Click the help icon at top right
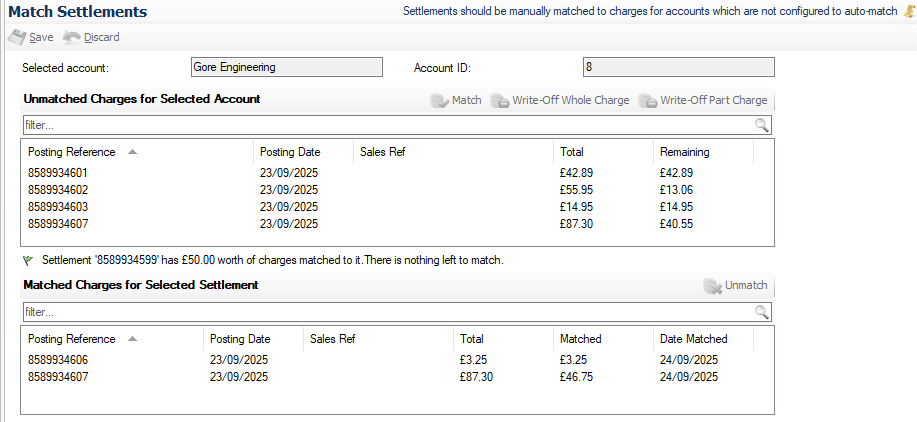This screenshot has height=422, width=917. point(908,12)
